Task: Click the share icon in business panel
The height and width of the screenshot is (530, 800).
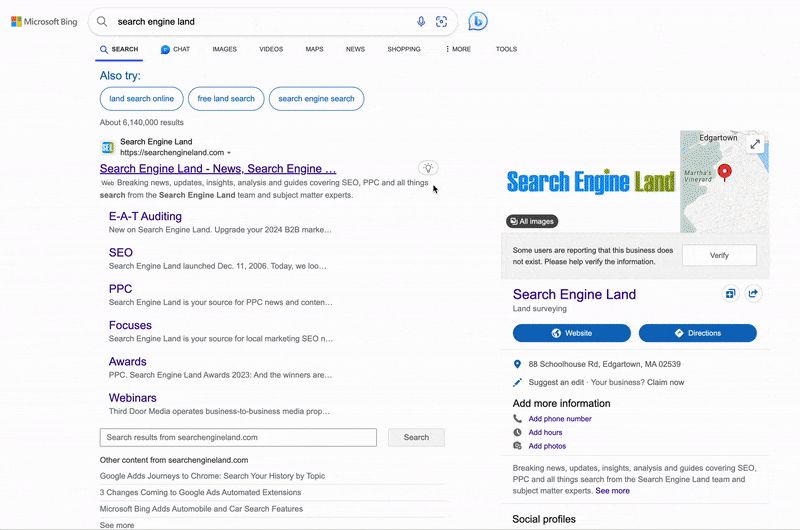Action: 753,293
